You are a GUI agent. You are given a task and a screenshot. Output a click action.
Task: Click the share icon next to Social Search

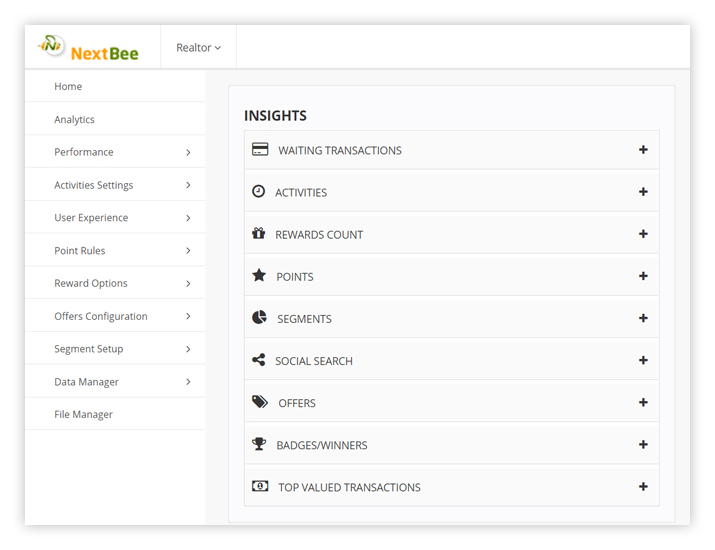[x=258, y=360]
